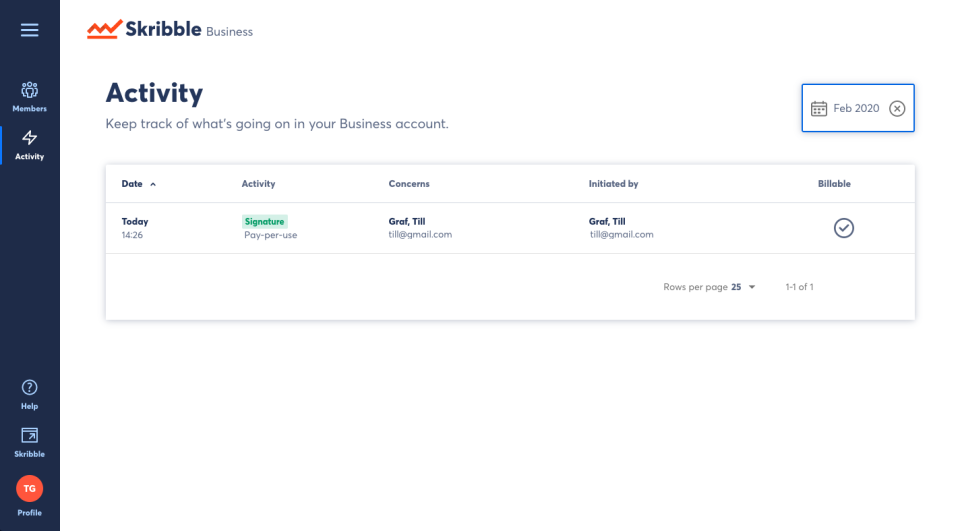The width and height of the screenshot is (960, 531).
Task: Toggle the Billable checkmark circle
Action: click(x=844, y=228)
